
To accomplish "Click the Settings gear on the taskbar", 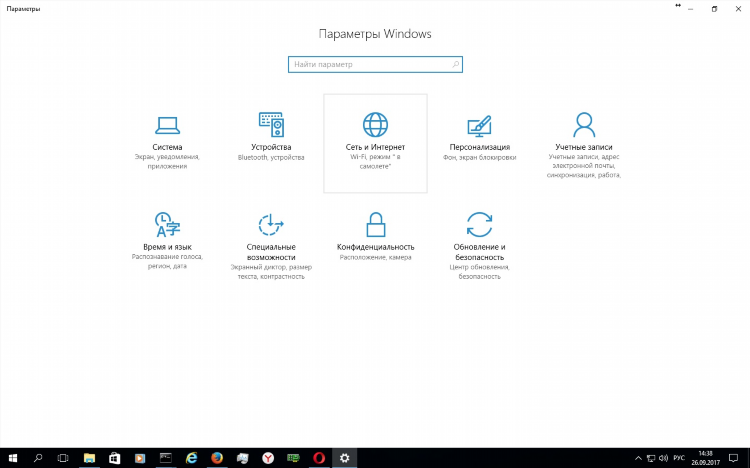I will tap(344, 458).
